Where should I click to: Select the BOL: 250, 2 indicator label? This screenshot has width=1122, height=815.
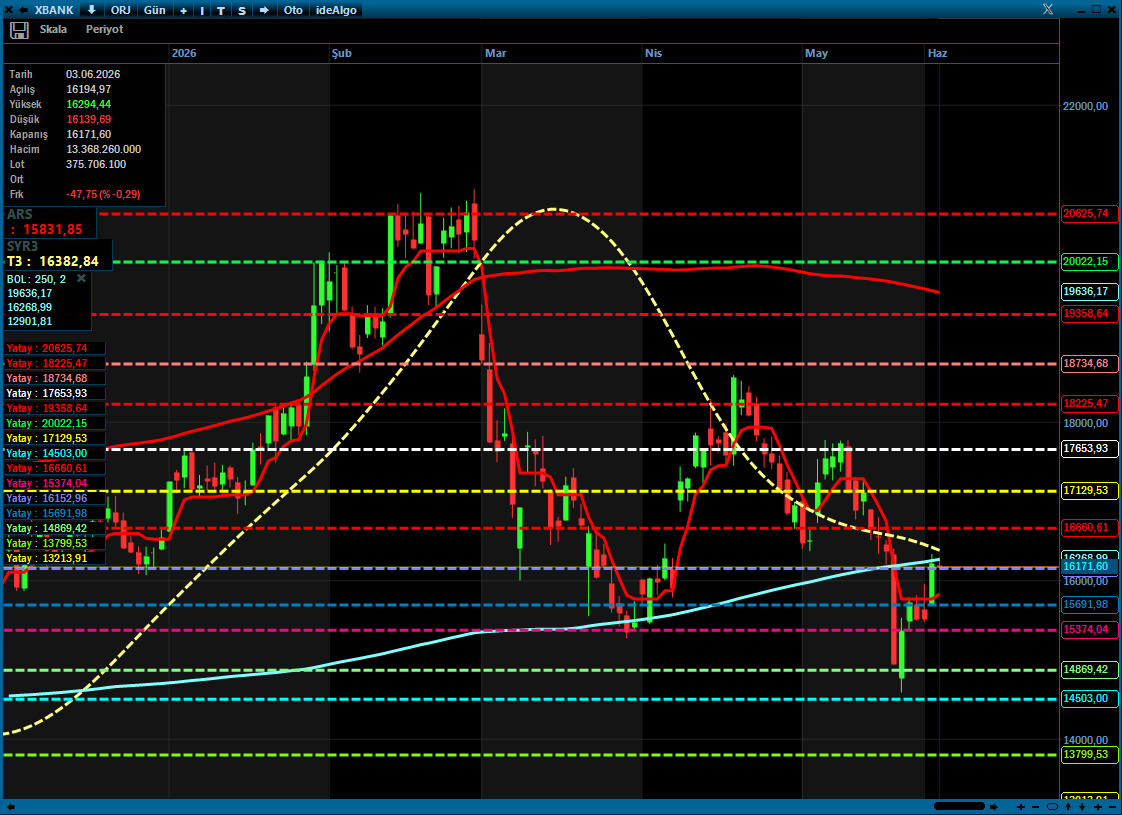coord(36,279)
